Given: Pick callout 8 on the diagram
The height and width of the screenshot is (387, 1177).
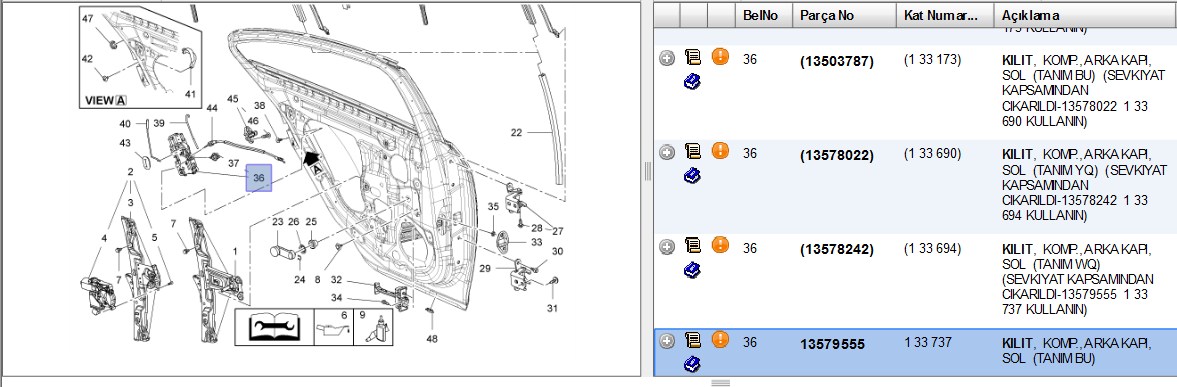Looking at the screenshot, I should 318,279.
